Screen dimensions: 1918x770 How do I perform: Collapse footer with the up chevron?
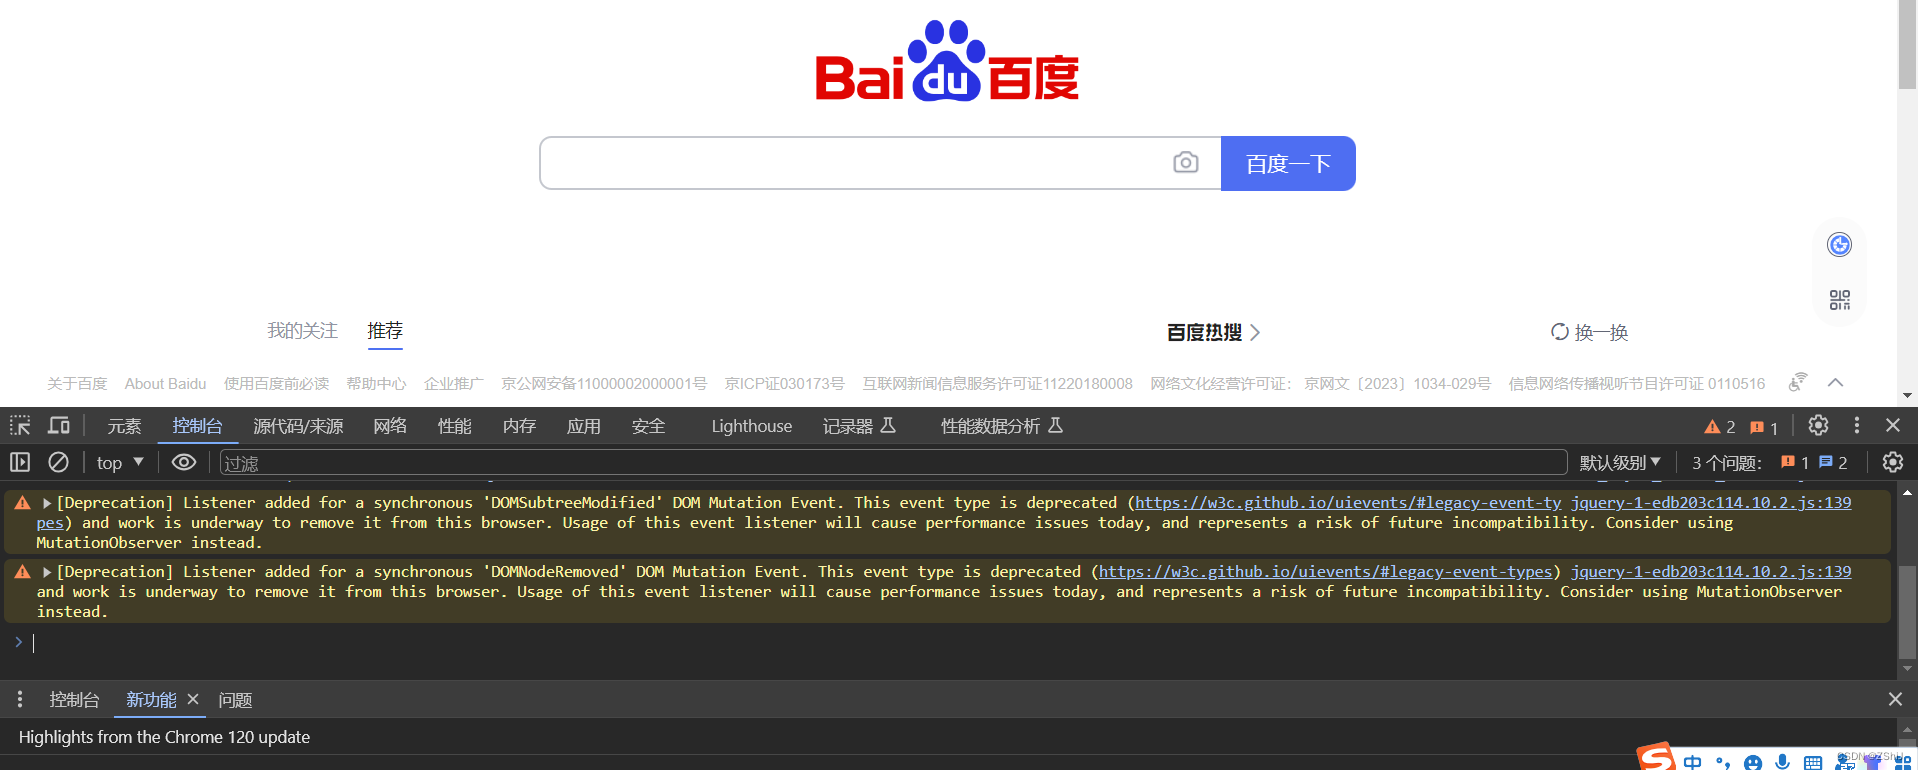tap(1835, 382)
